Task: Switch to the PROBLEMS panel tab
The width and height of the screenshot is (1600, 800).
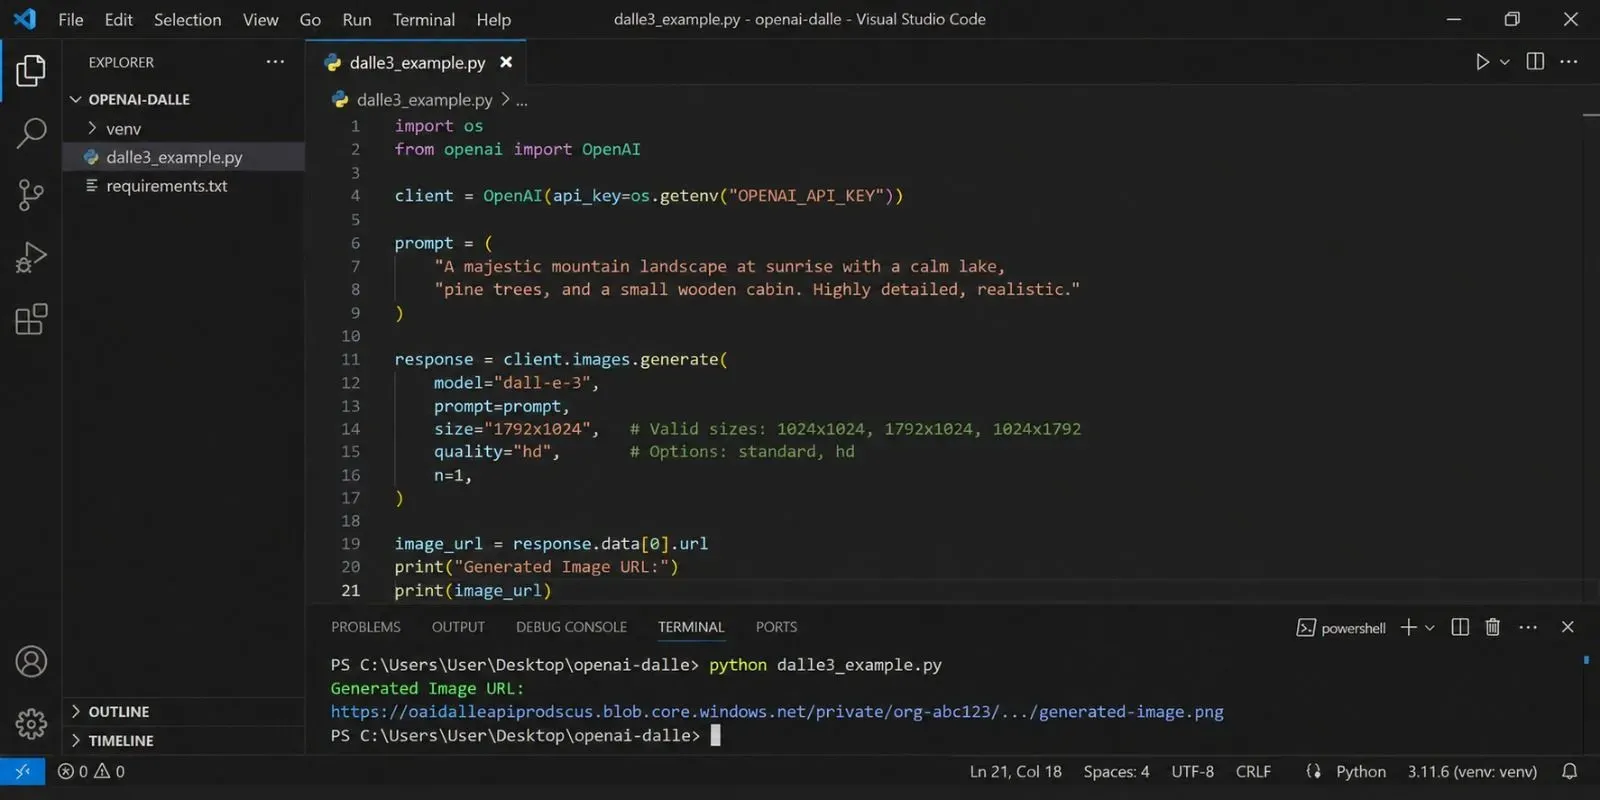Action: (366, 627)
